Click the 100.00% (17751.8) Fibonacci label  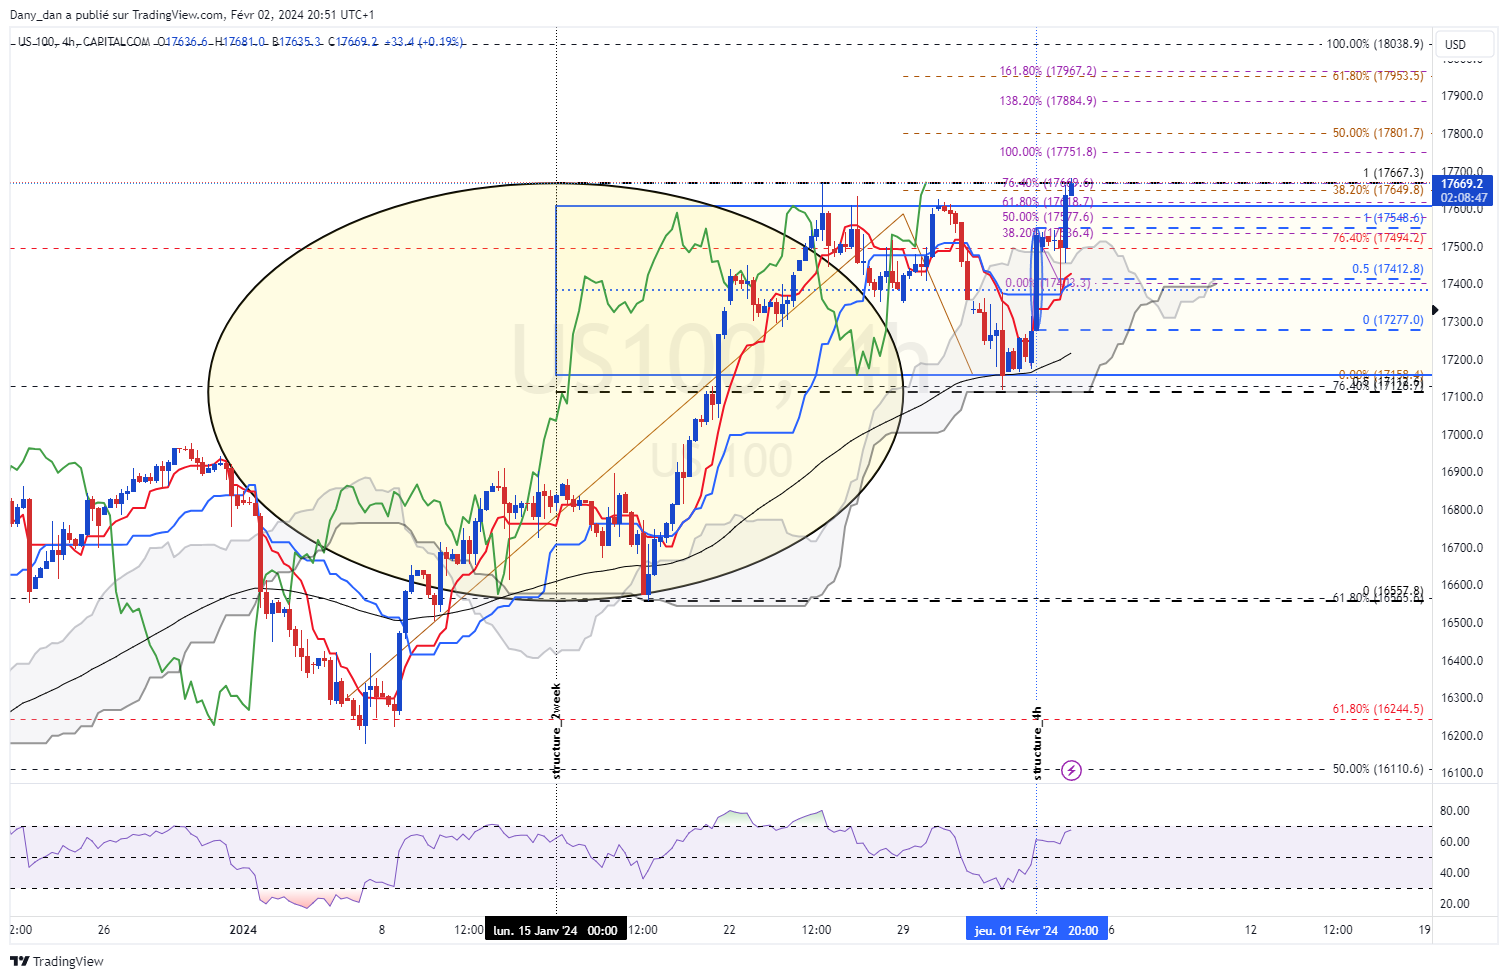coord(1048,152)
